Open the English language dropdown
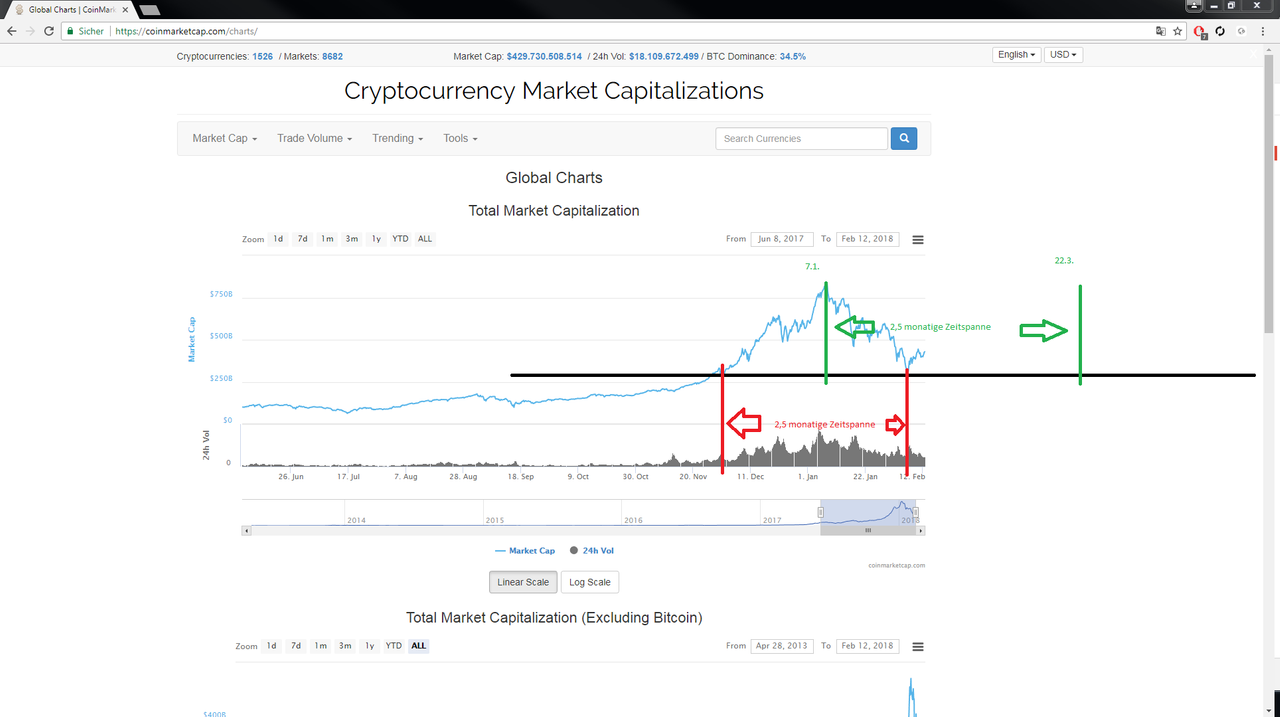Image resolution: width=1280 pixels, height=717 pixels. coord(1017,55)
